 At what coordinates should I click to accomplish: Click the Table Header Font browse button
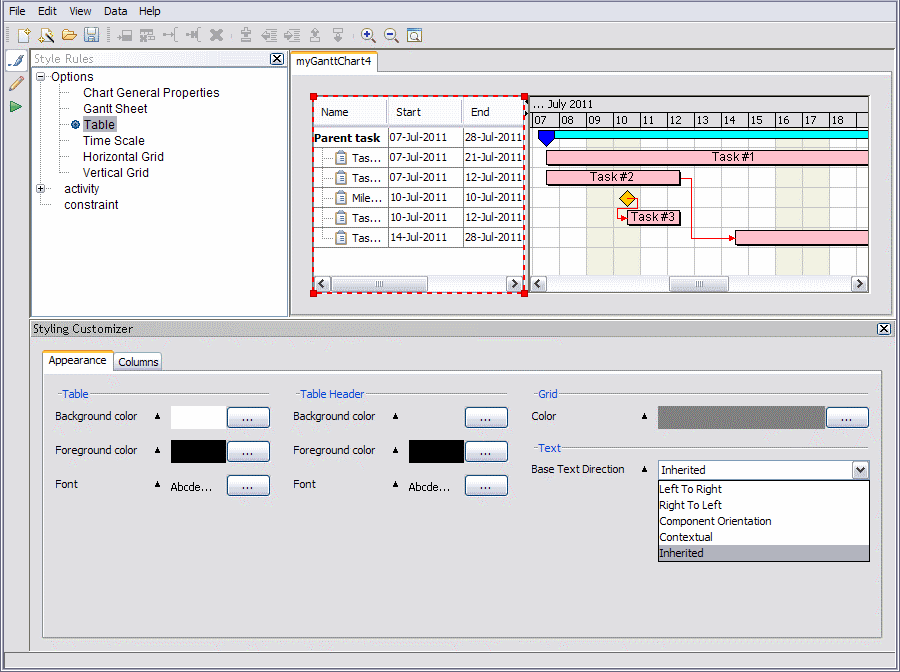(486, 485)
